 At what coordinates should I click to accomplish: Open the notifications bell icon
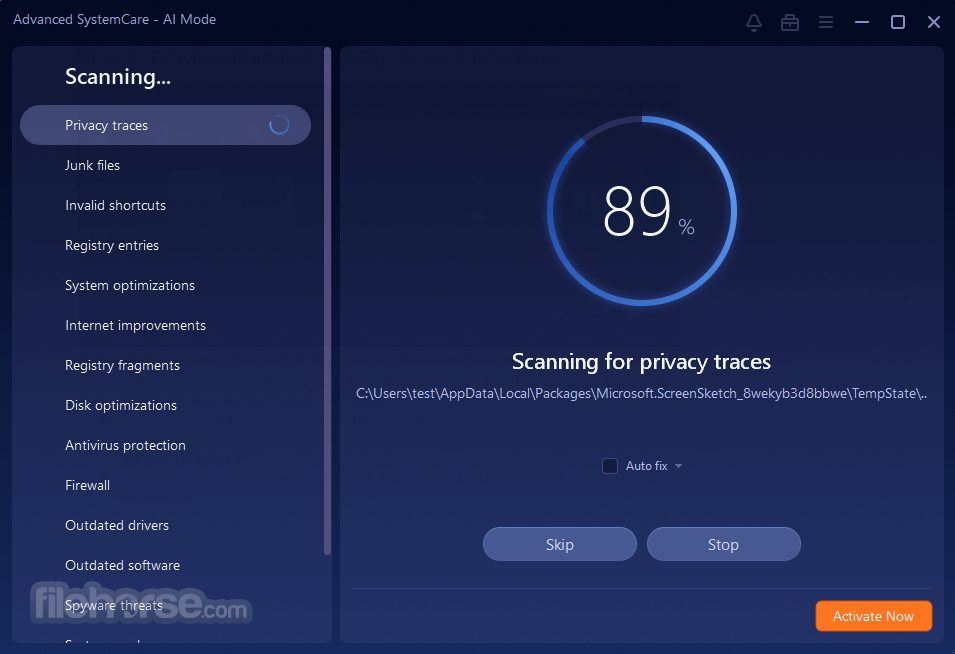coord(754,23)
